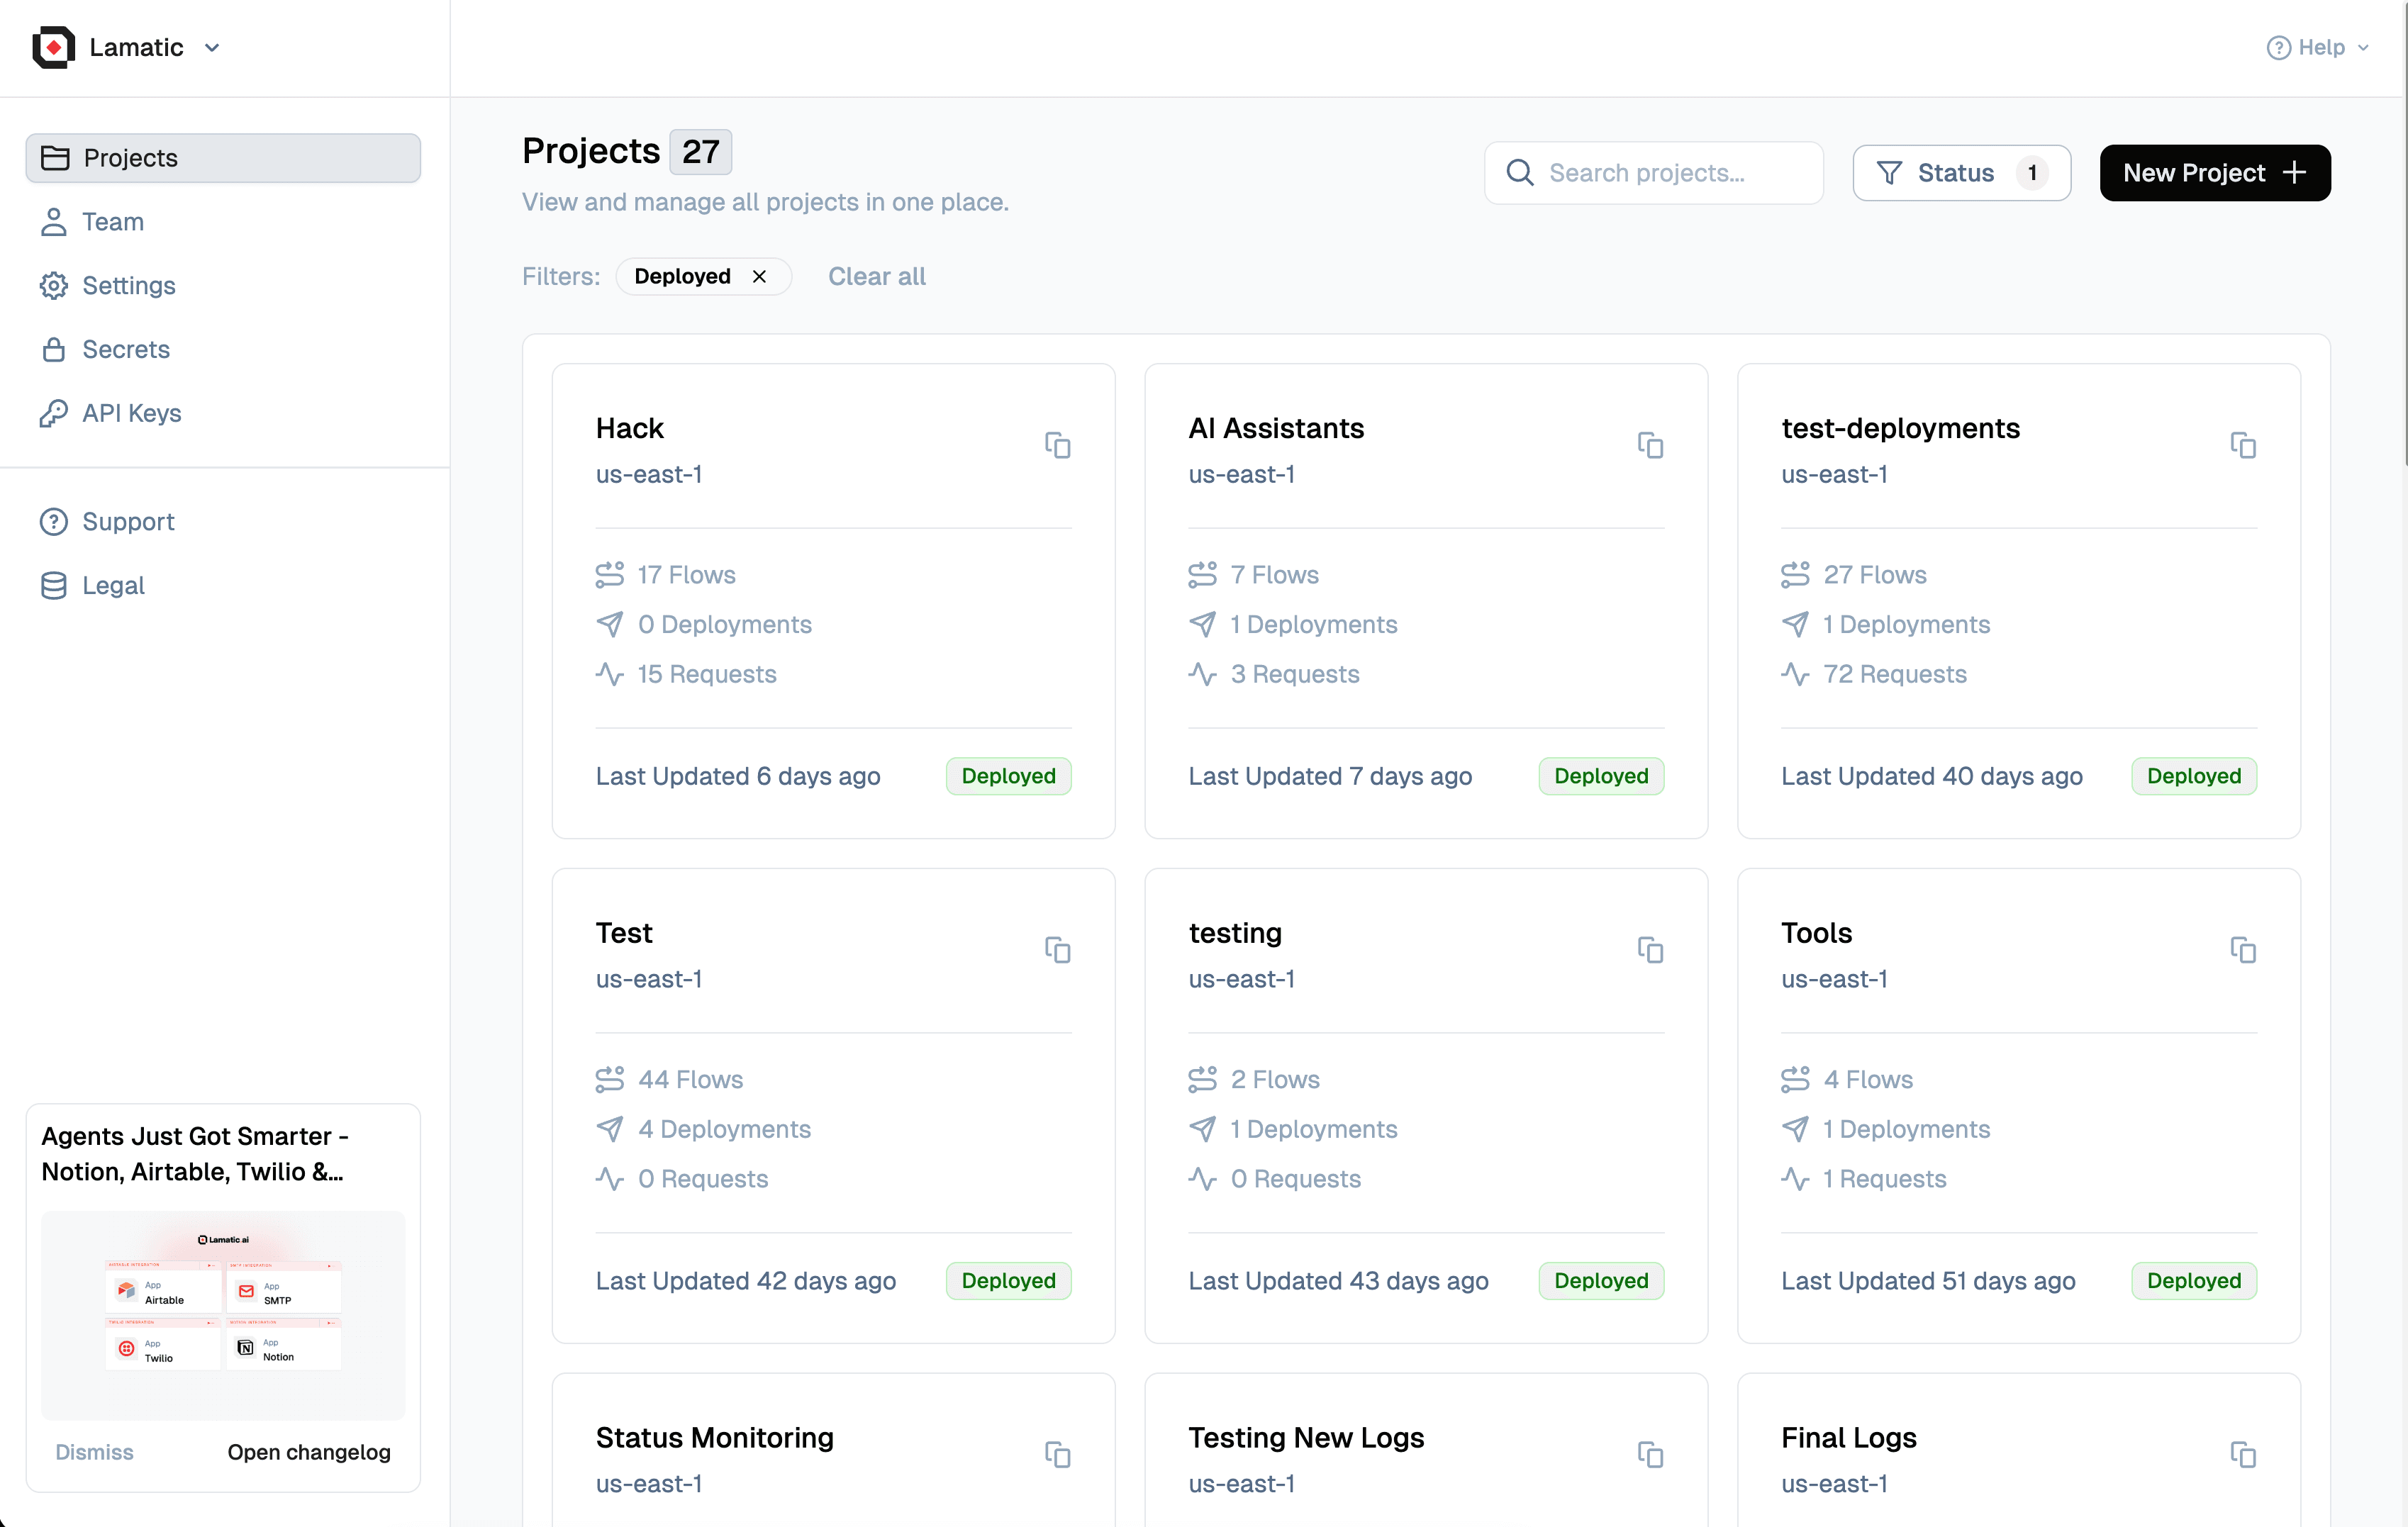Viewport: 2408px width, 1527px height.
Task: Click copy icon on Final Logs card
Action: [2242, 1454]
